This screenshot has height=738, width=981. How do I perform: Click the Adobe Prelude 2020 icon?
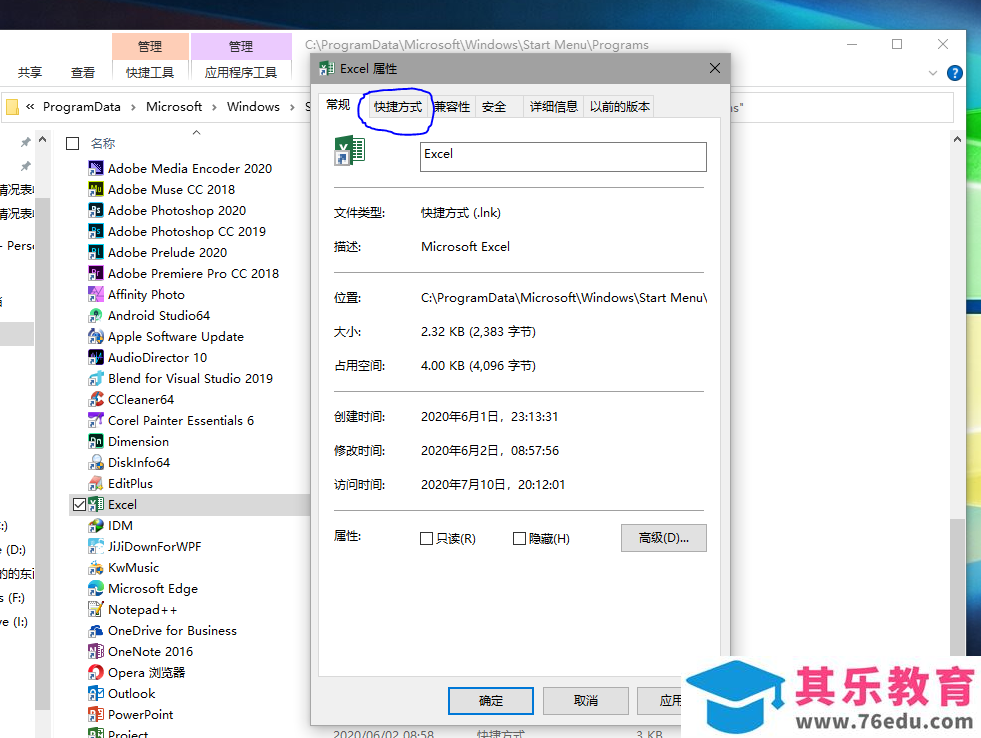click(96, 252)
